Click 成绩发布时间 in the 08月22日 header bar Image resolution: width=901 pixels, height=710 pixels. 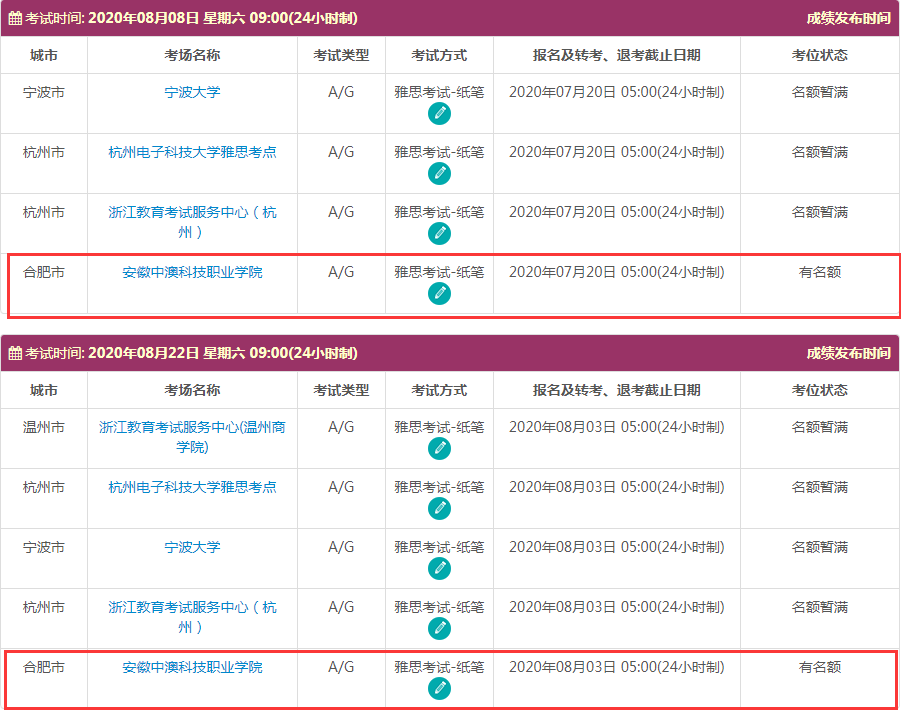[848, 353]
